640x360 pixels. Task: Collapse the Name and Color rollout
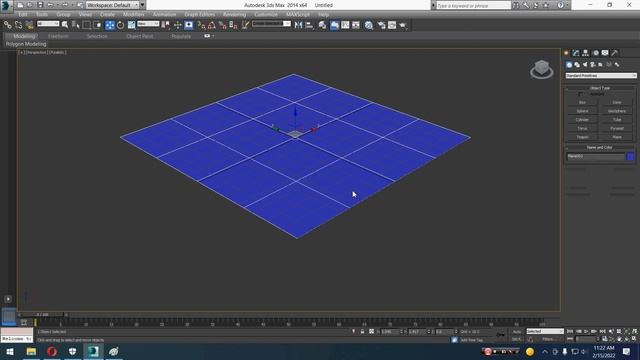(600, 147)
